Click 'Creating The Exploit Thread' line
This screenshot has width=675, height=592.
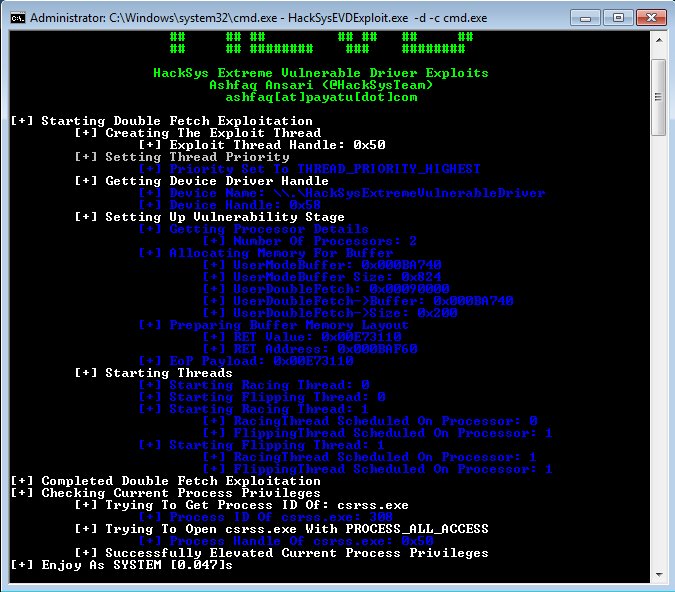pyautogui.click(x=198, y=133)
